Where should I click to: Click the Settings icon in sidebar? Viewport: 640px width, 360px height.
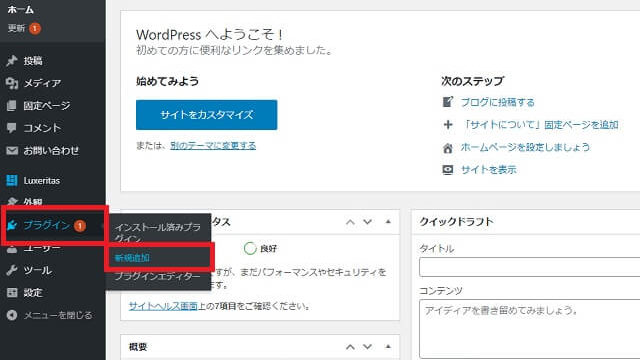(12, 293)
